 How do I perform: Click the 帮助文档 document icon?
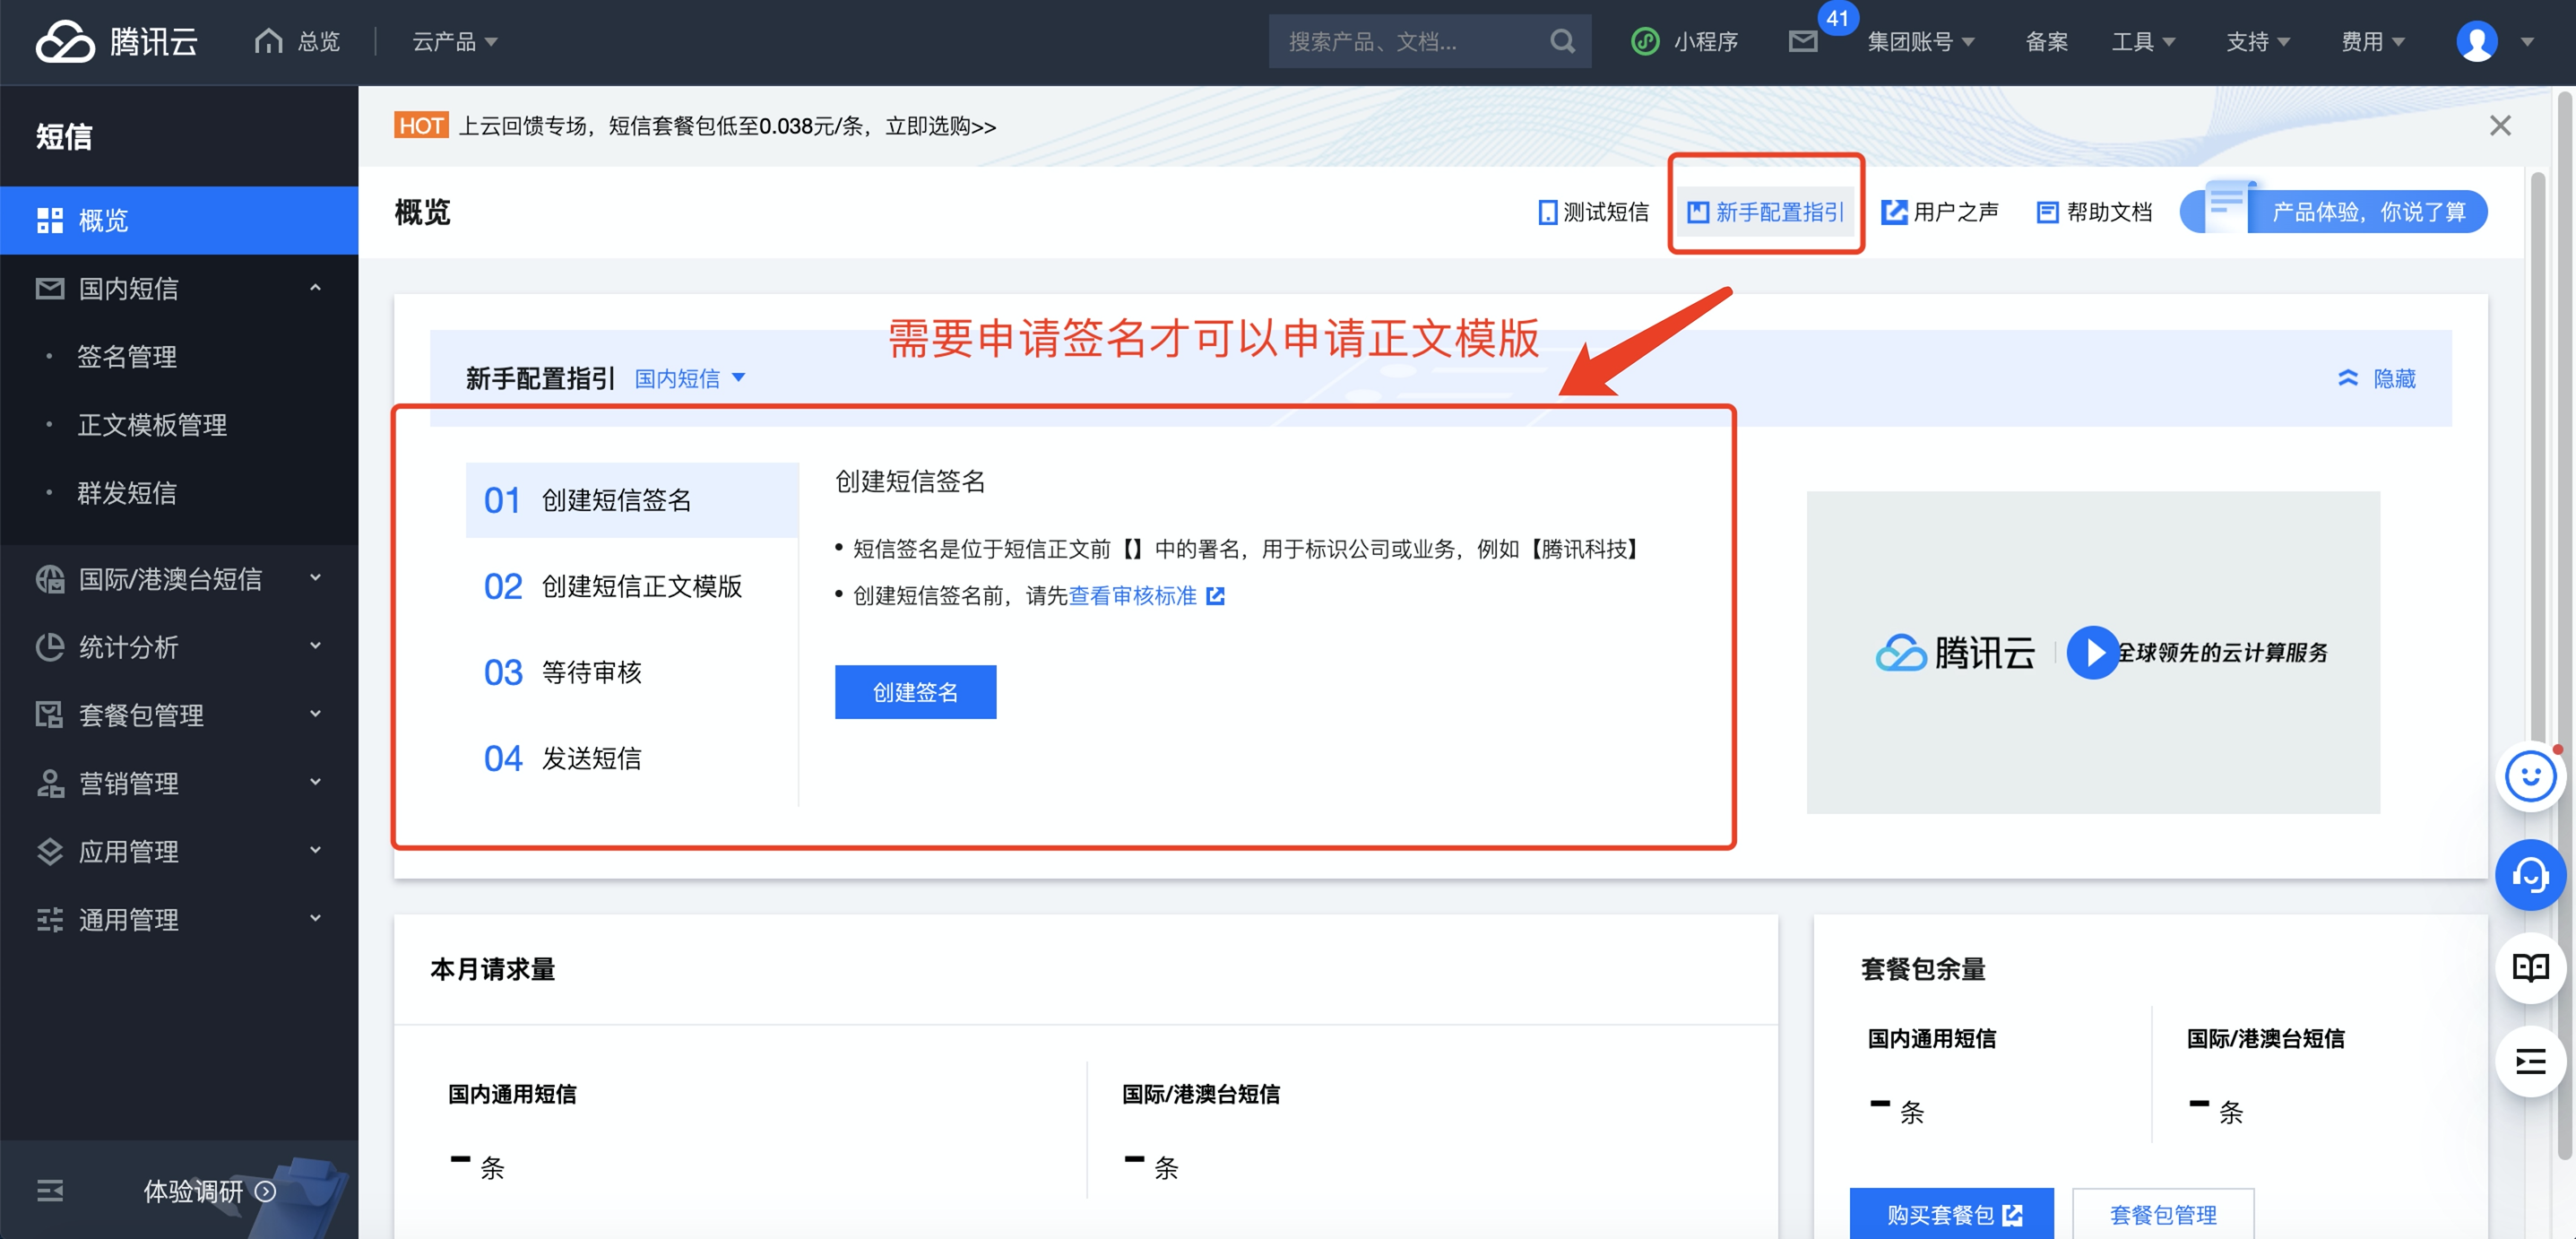click(x=2047, y=212)
